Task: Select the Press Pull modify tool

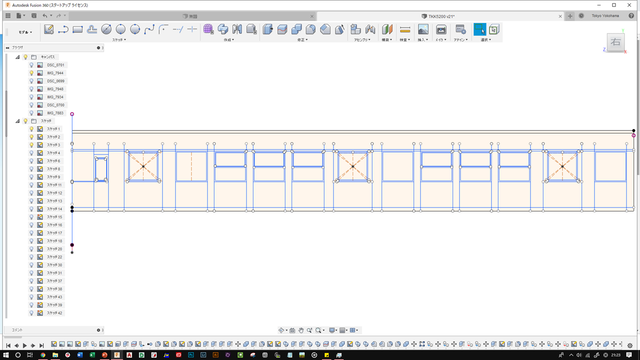Action: [268, 29]
